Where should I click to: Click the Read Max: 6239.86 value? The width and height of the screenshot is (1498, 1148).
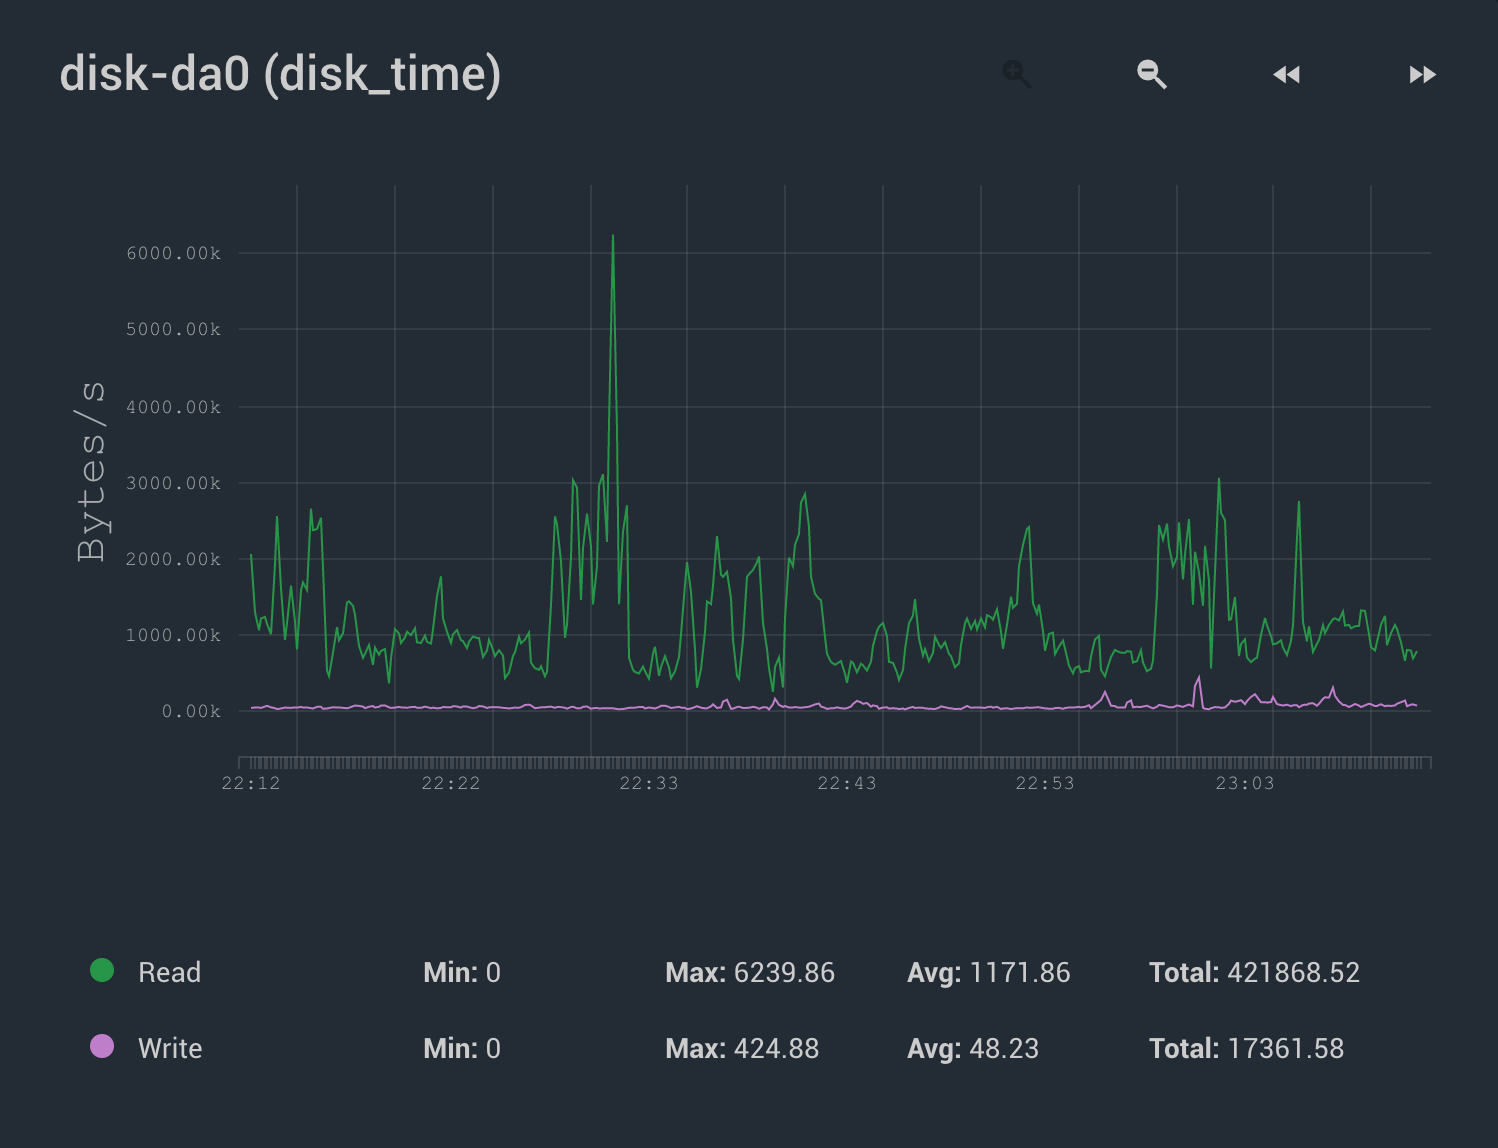tap(750, 972)
